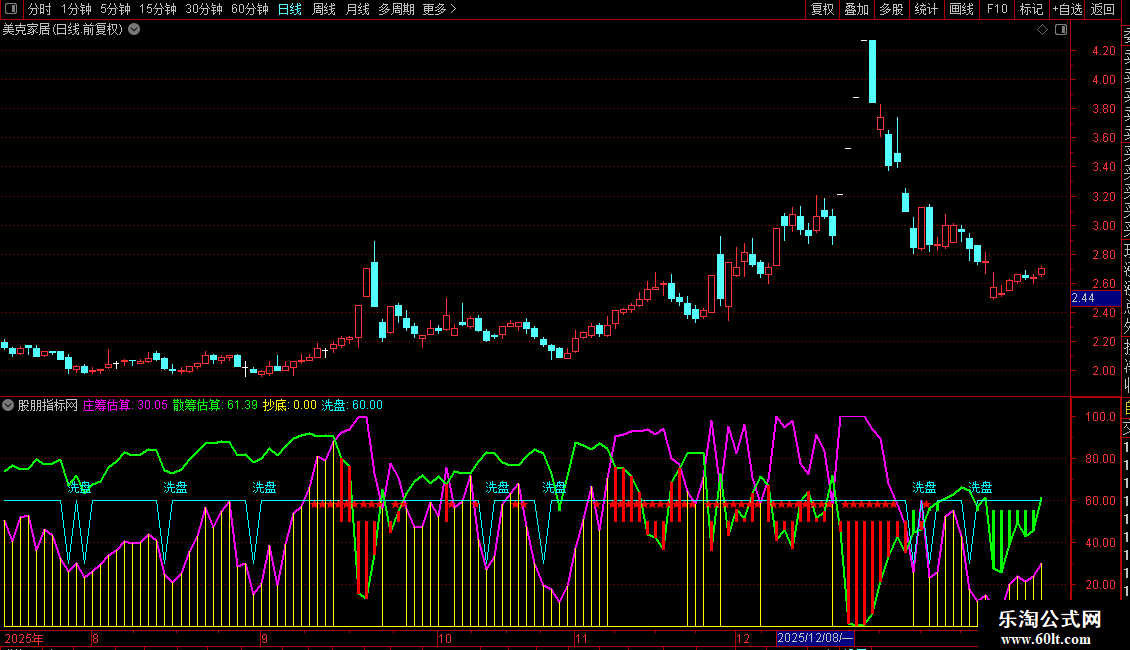The height and width of the screenshot is (650, 1130).
Task: Switch to 周线 weekly chart
Action: pos(324,9)
